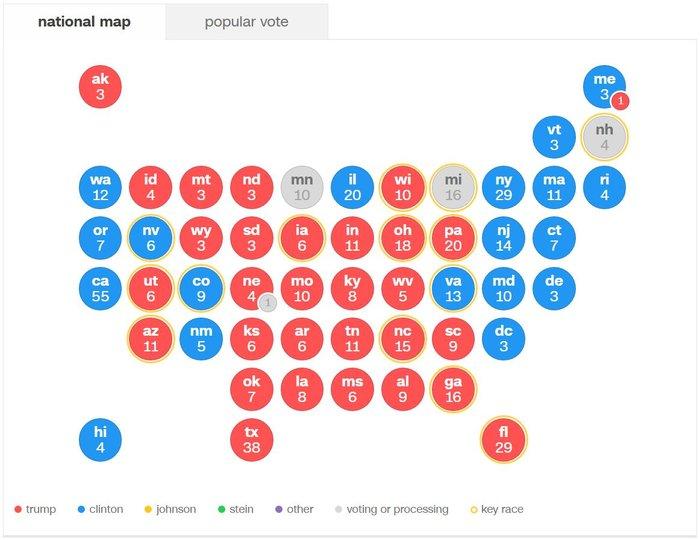Select the national map tab
This screenshot has width=700, height=540.
click(84, 22)
